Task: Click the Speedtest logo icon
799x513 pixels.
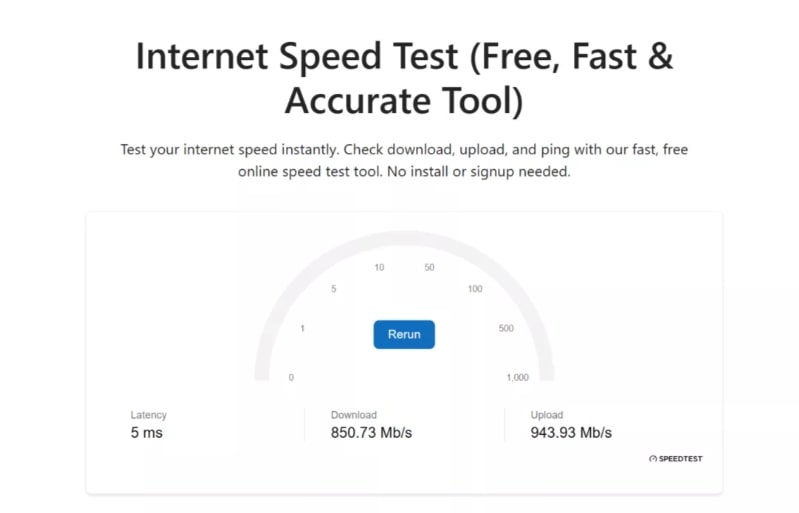Action: click(653, 459)
